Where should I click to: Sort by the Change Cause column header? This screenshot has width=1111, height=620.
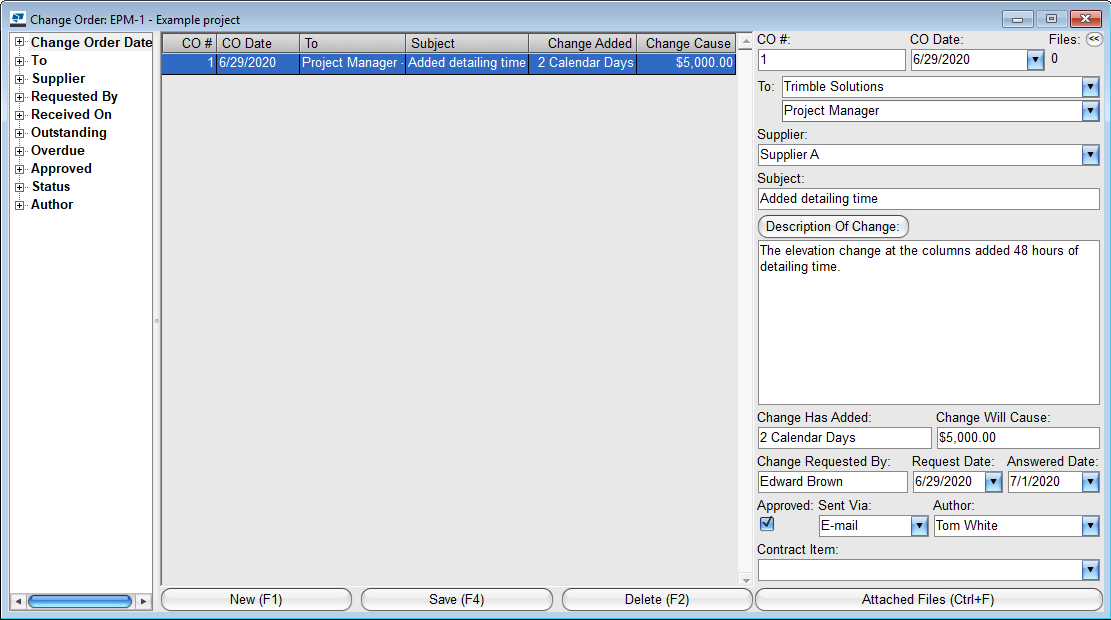tap(686, 43)
